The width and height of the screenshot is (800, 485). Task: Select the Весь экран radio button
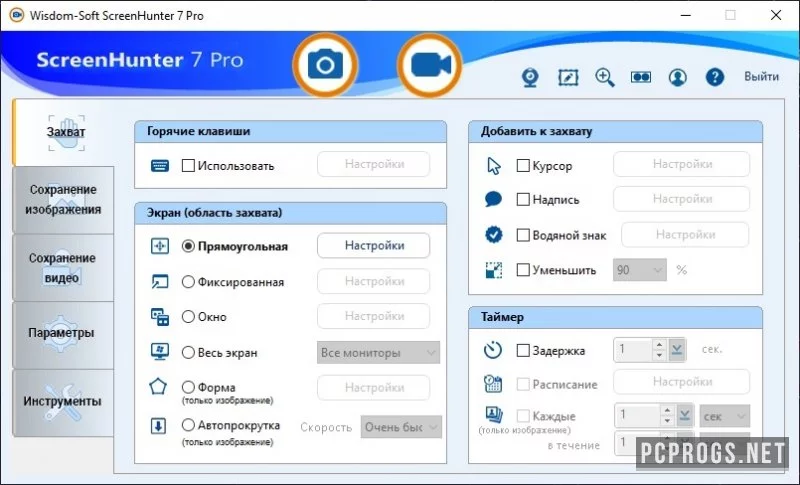188,352
